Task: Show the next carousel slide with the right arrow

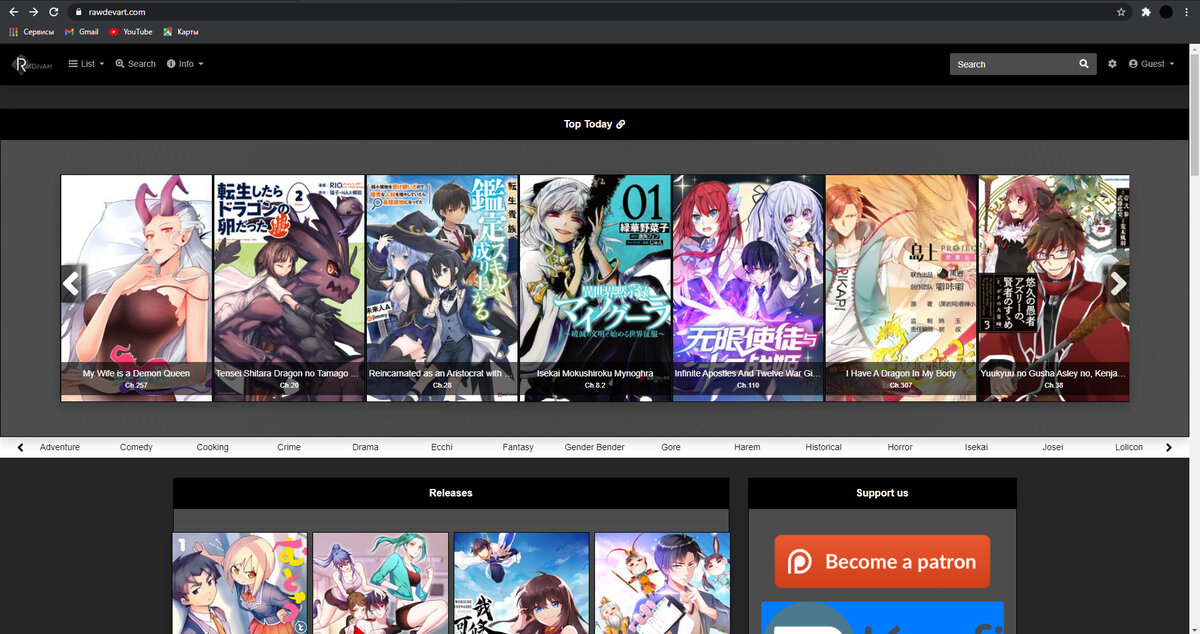Action: (x=1119, y=284)
